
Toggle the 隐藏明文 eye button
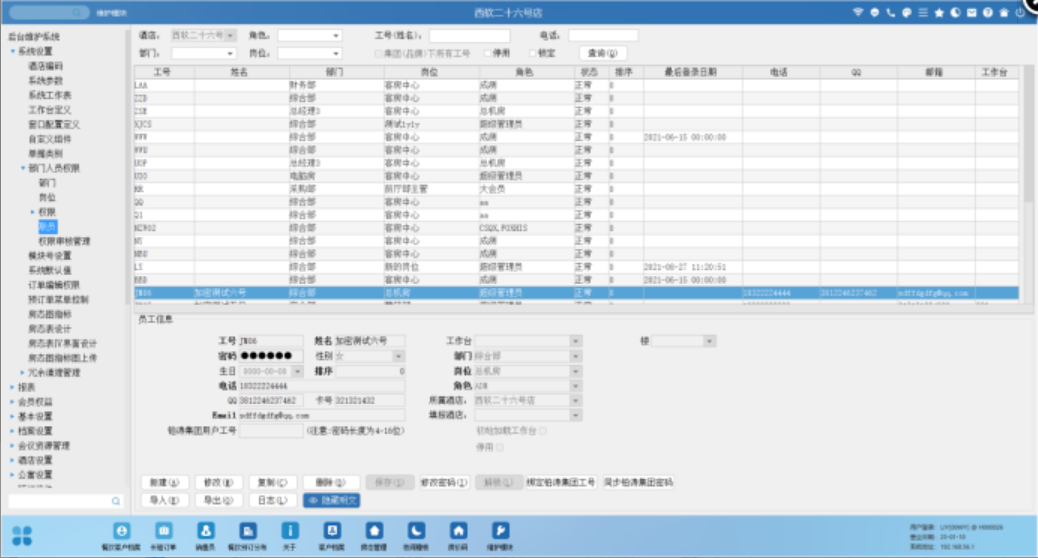coord(331,500)
